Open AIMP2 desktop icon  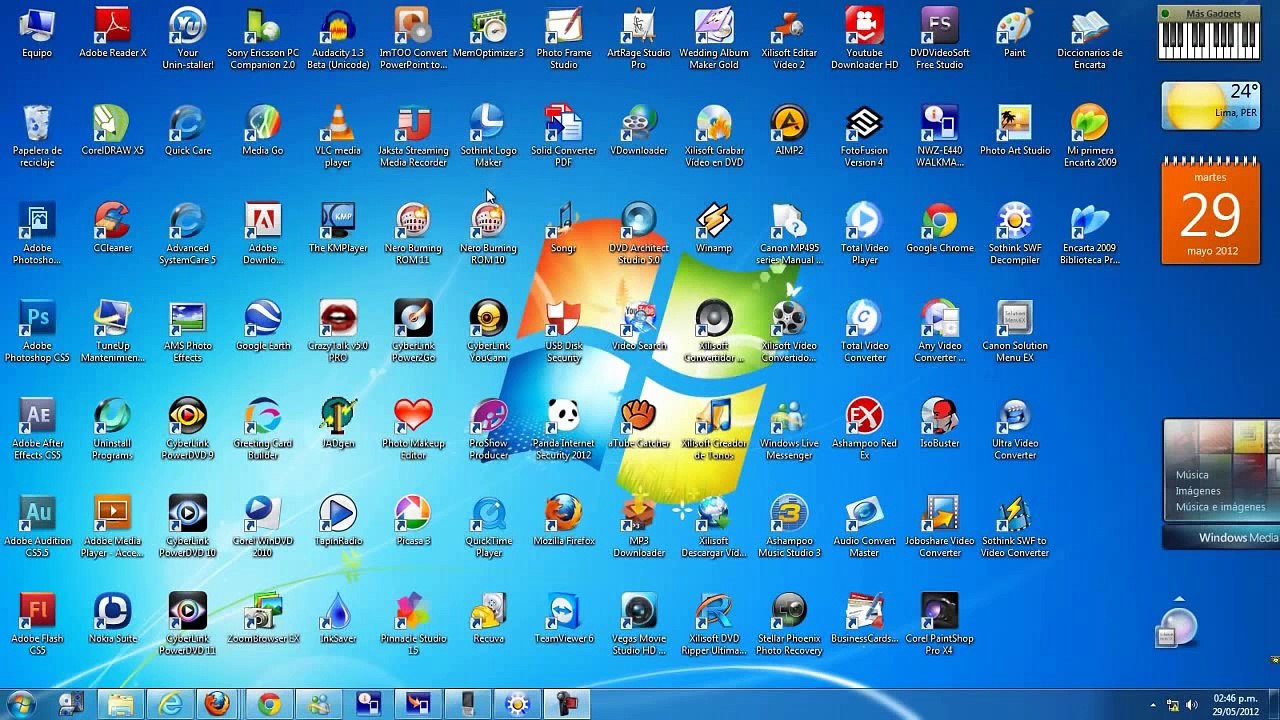(x=789, y=130)
